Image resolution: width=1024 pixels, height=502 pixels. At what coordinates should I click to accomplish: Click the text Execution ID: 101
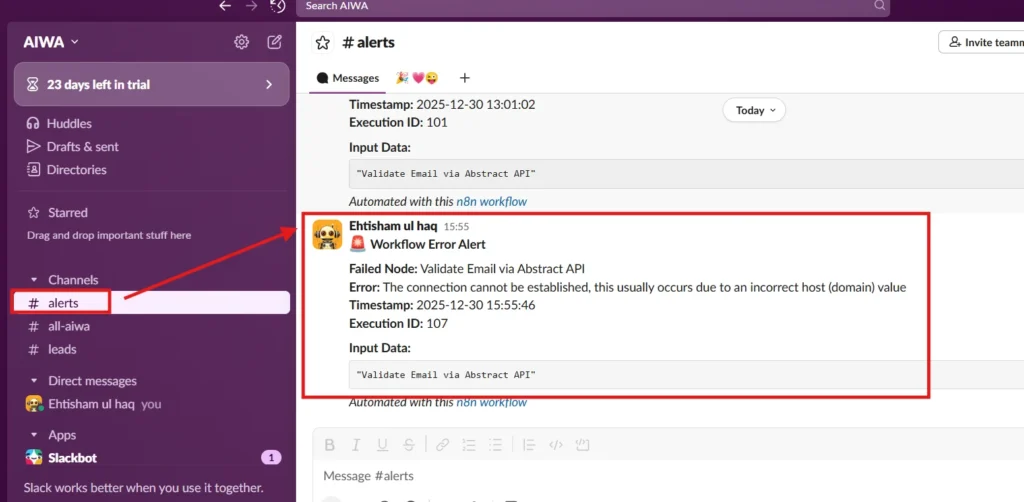click(x=398, y=122)
